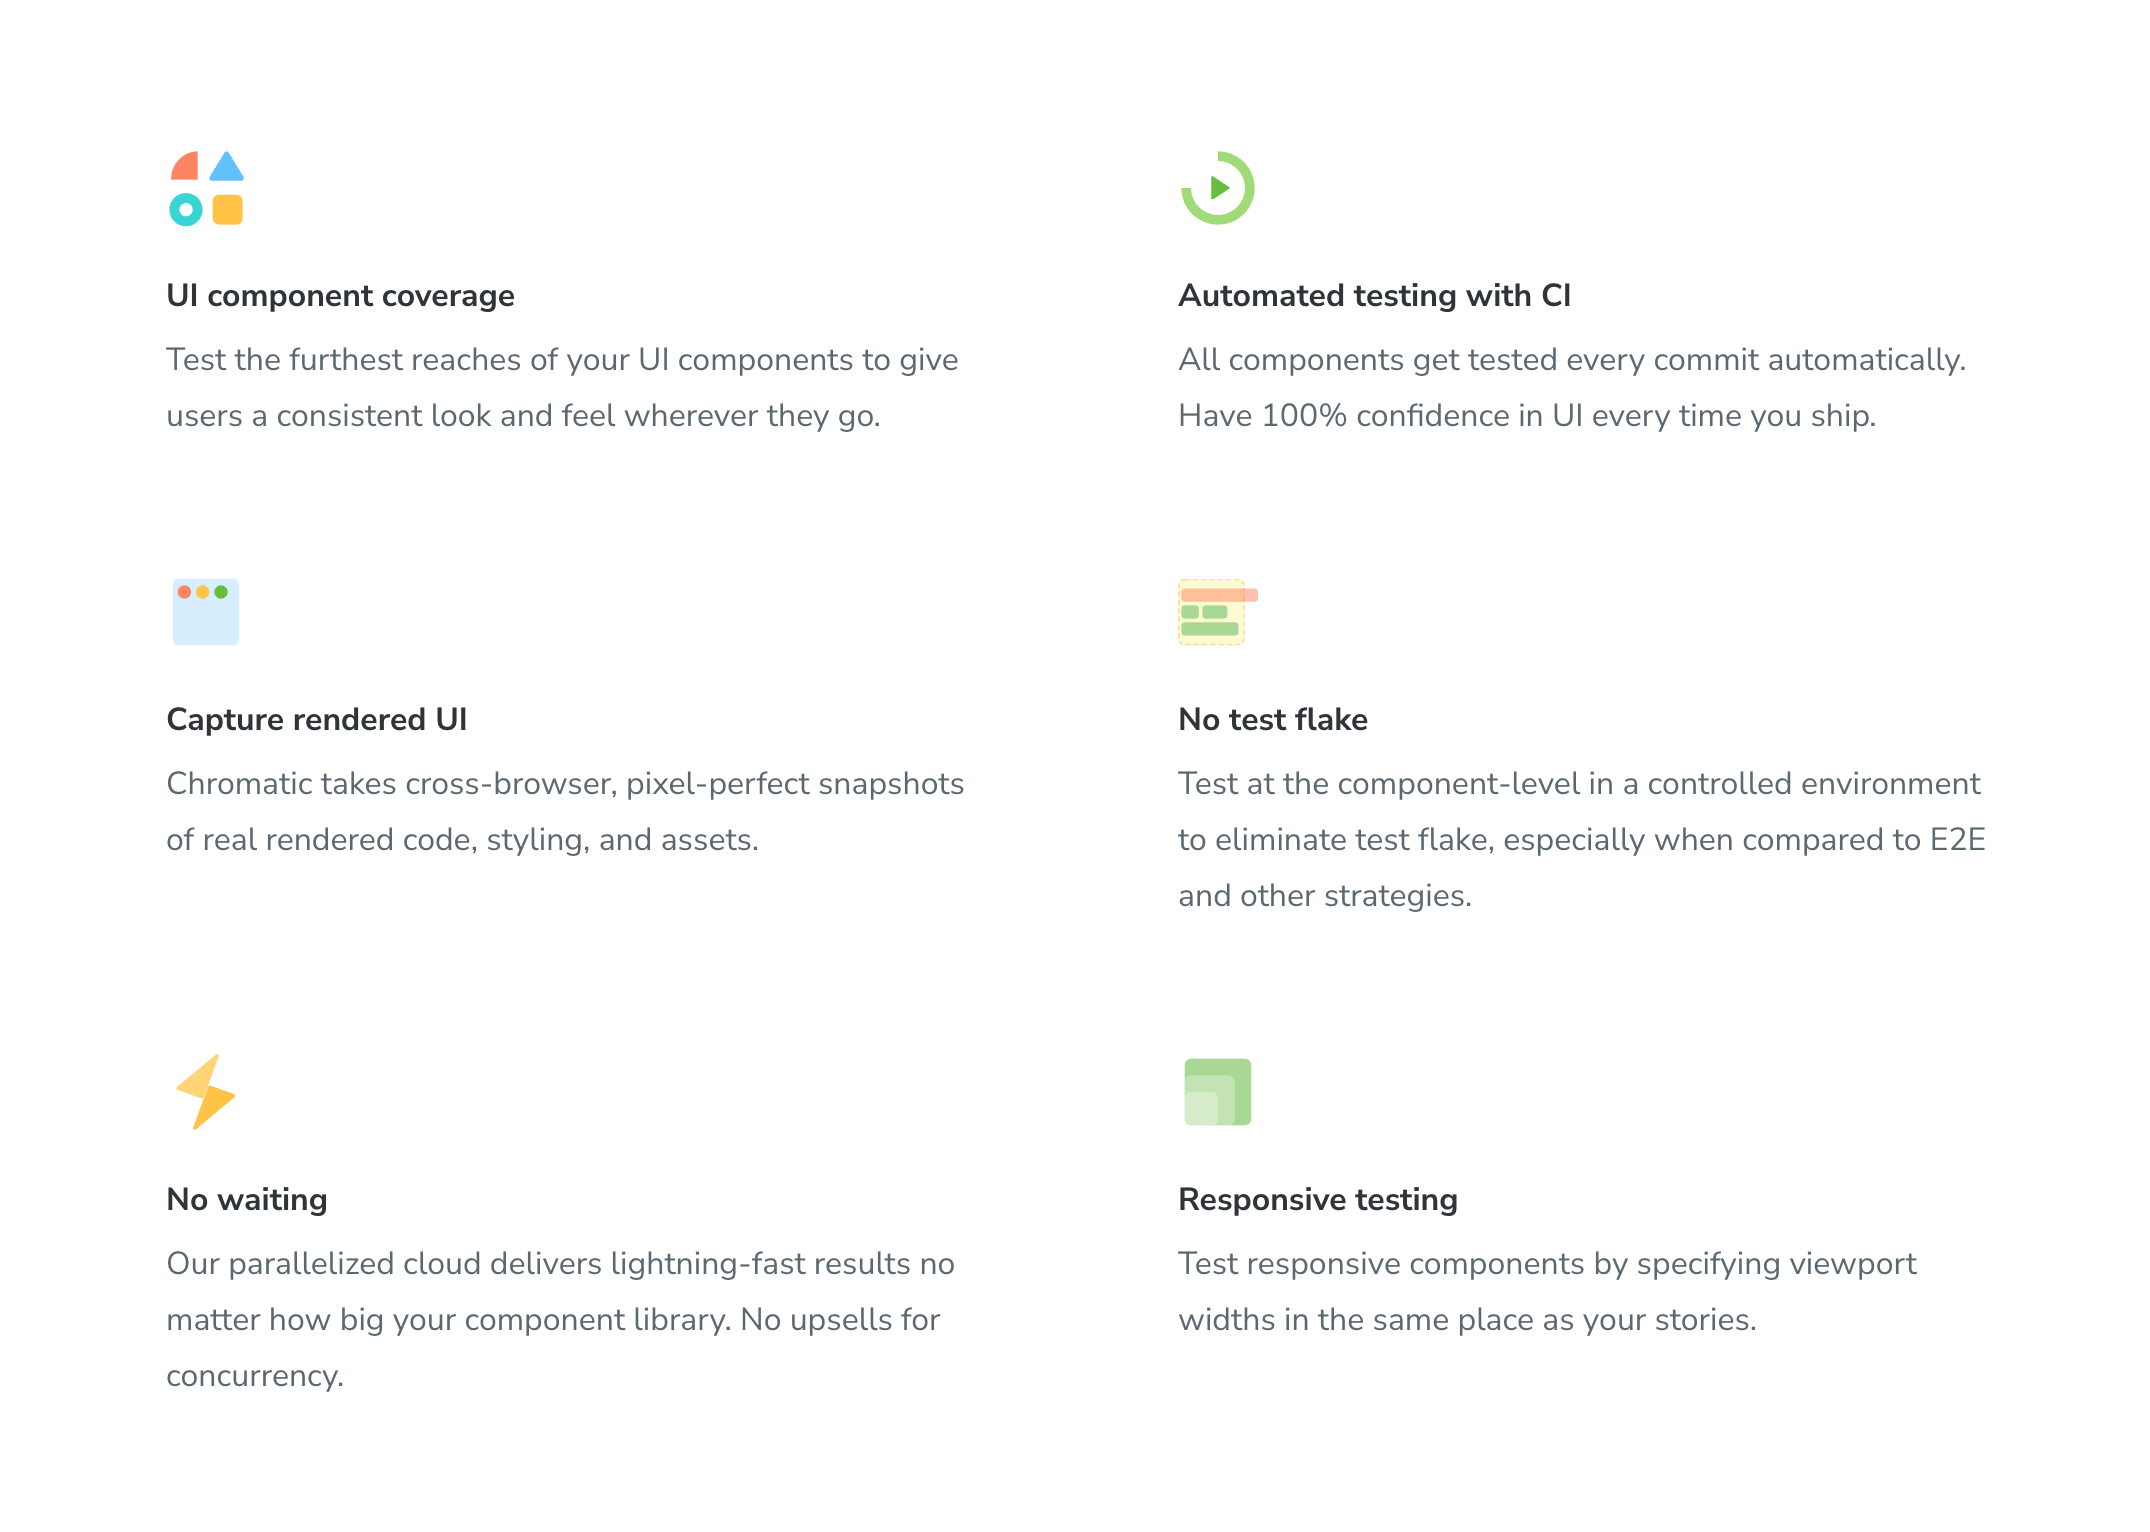2150x1532 pixels.
Task: Click the "No waiting" heading
Action: [x=246, y=1200]
